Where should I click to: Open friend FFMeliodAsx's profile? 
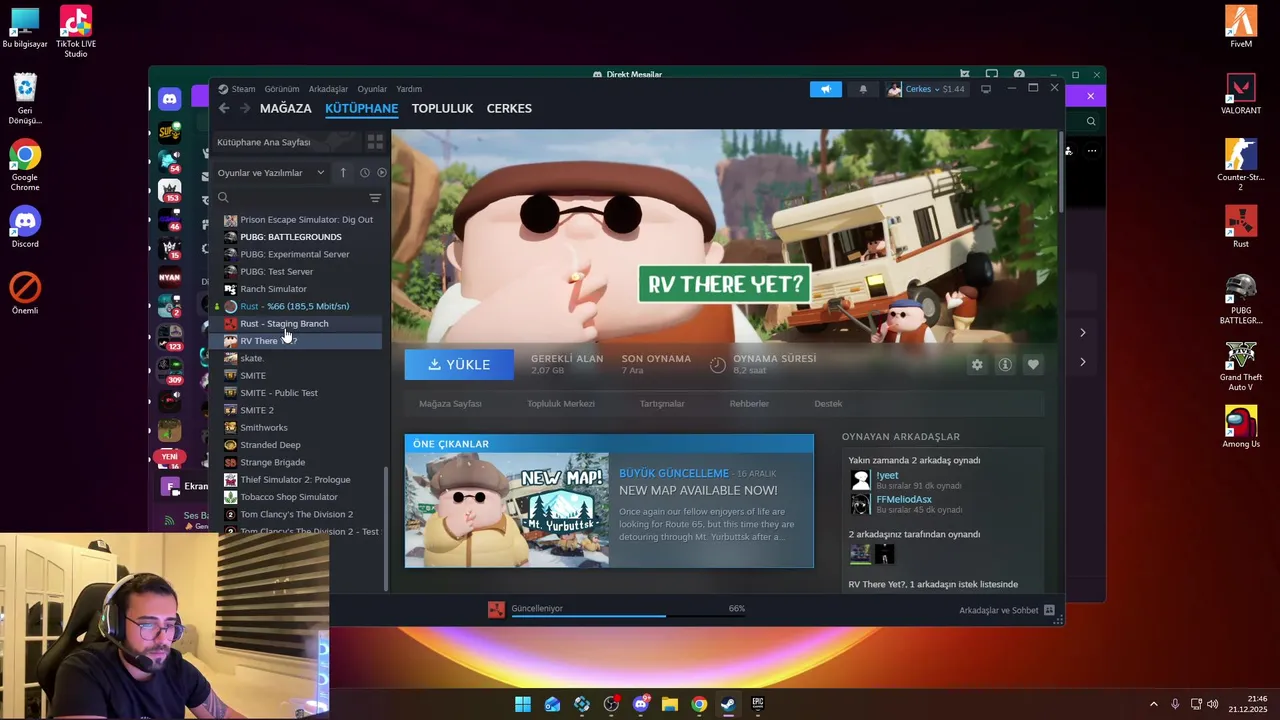click(904, 499)
